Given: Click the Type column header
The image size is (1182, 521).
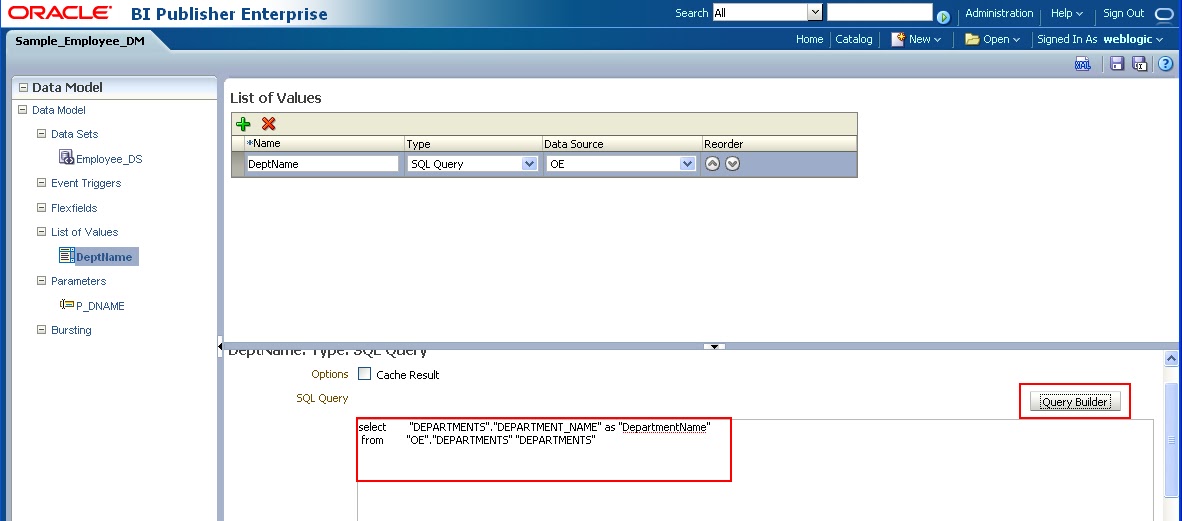Looking at the screenshot, I should point(473,143).
